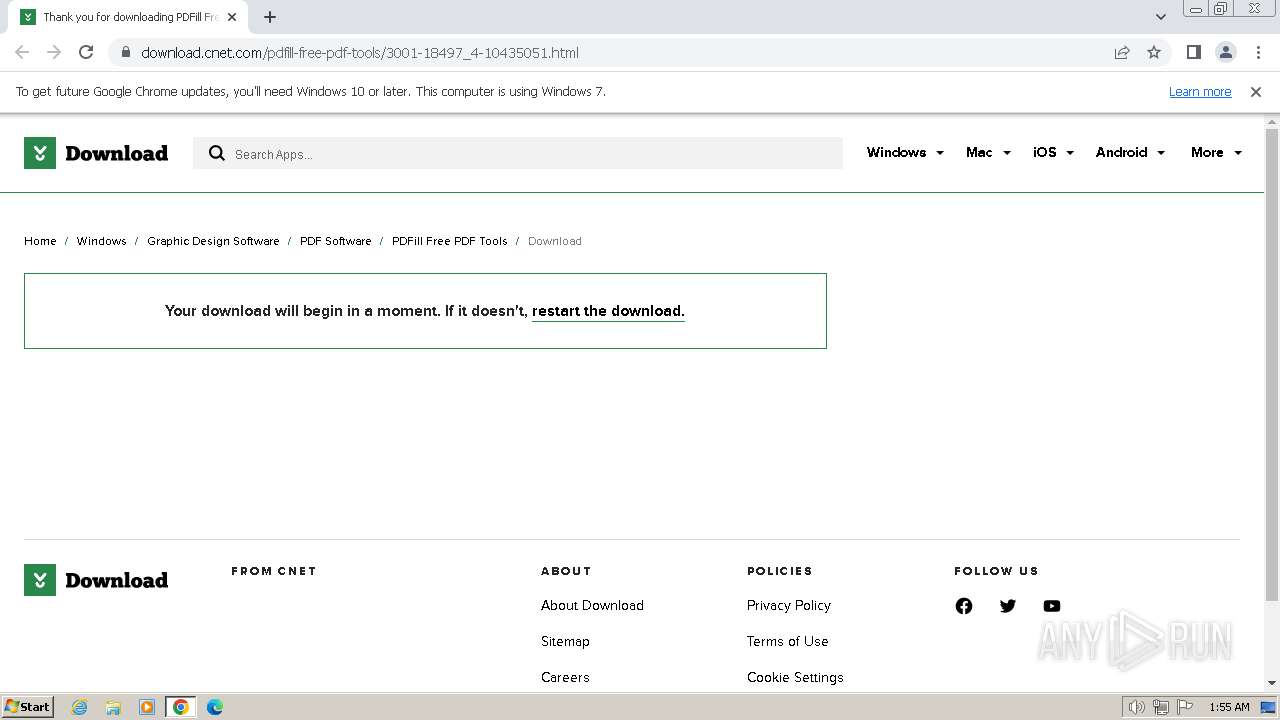View site information via lock icon
Screen dimensions: 1280x720
(125, 52)
